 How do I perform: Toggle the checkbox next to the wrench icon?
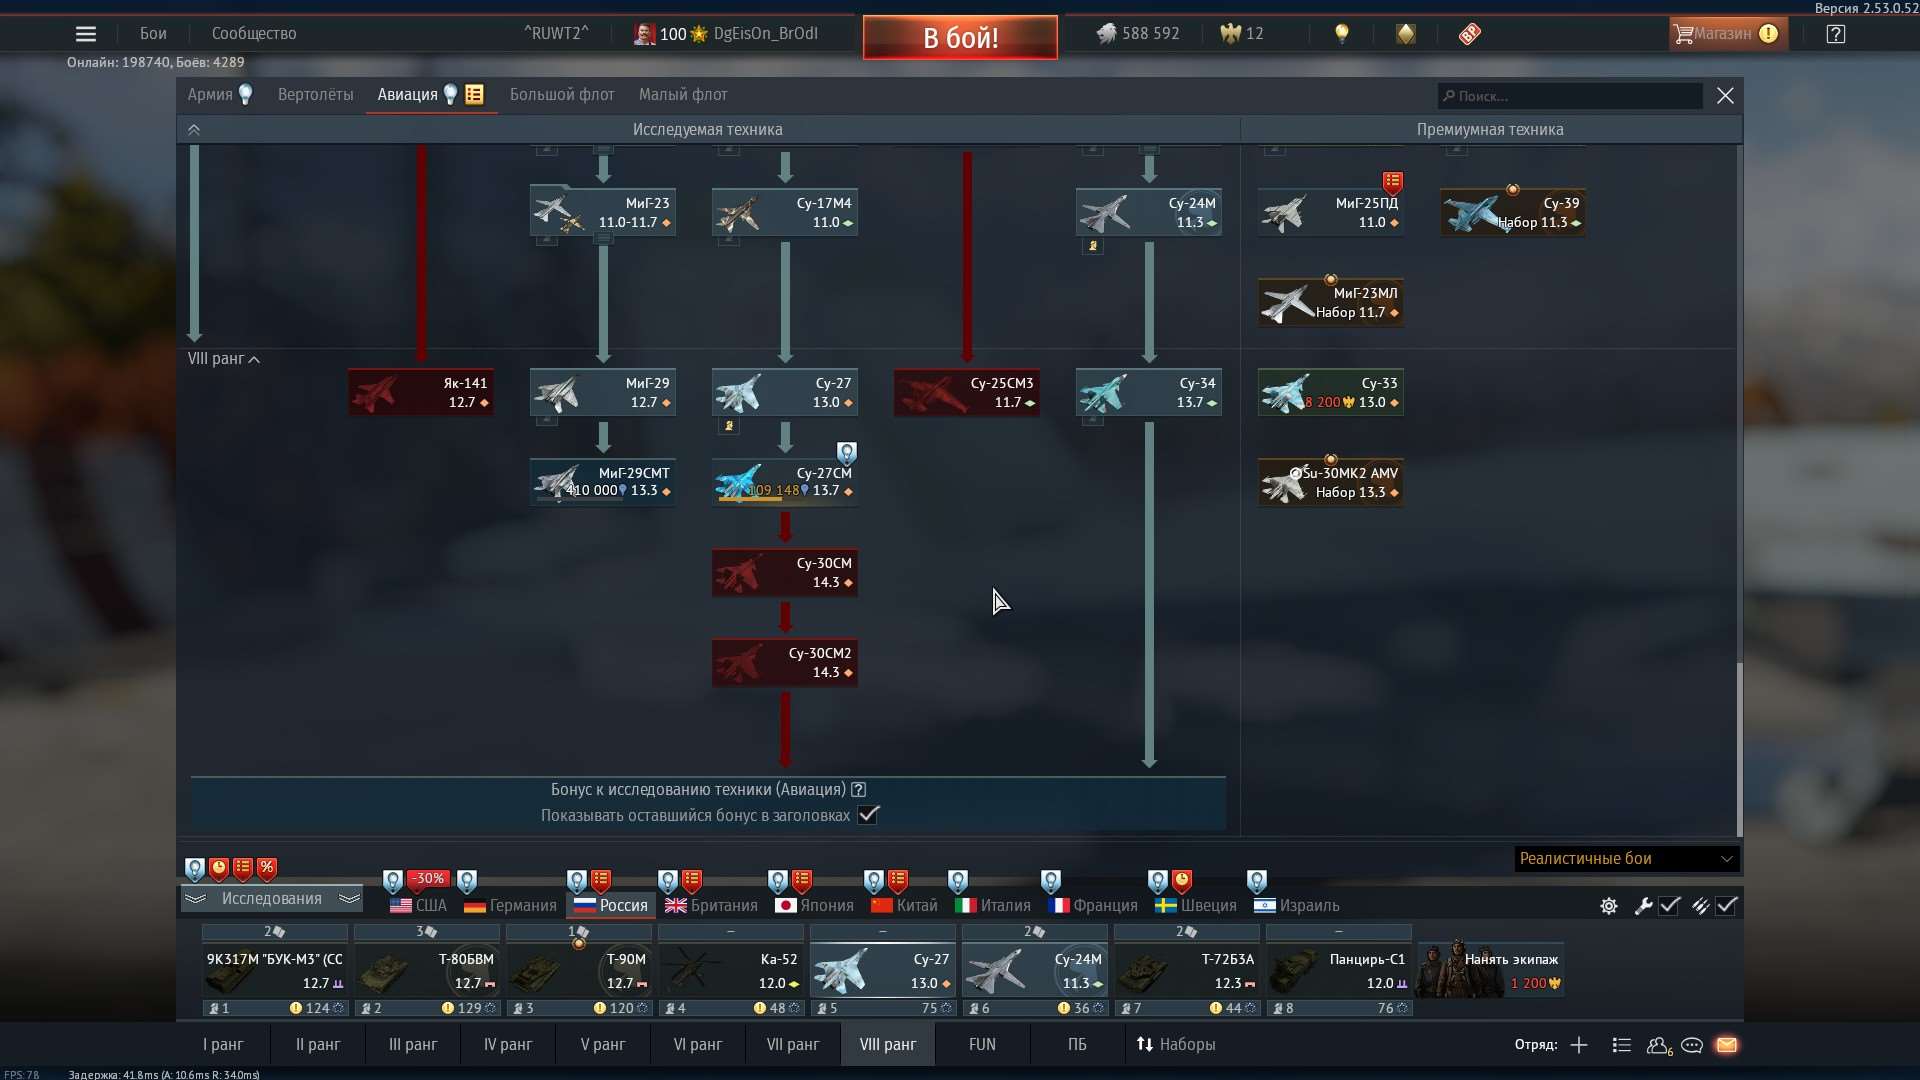pos(1670,906)
